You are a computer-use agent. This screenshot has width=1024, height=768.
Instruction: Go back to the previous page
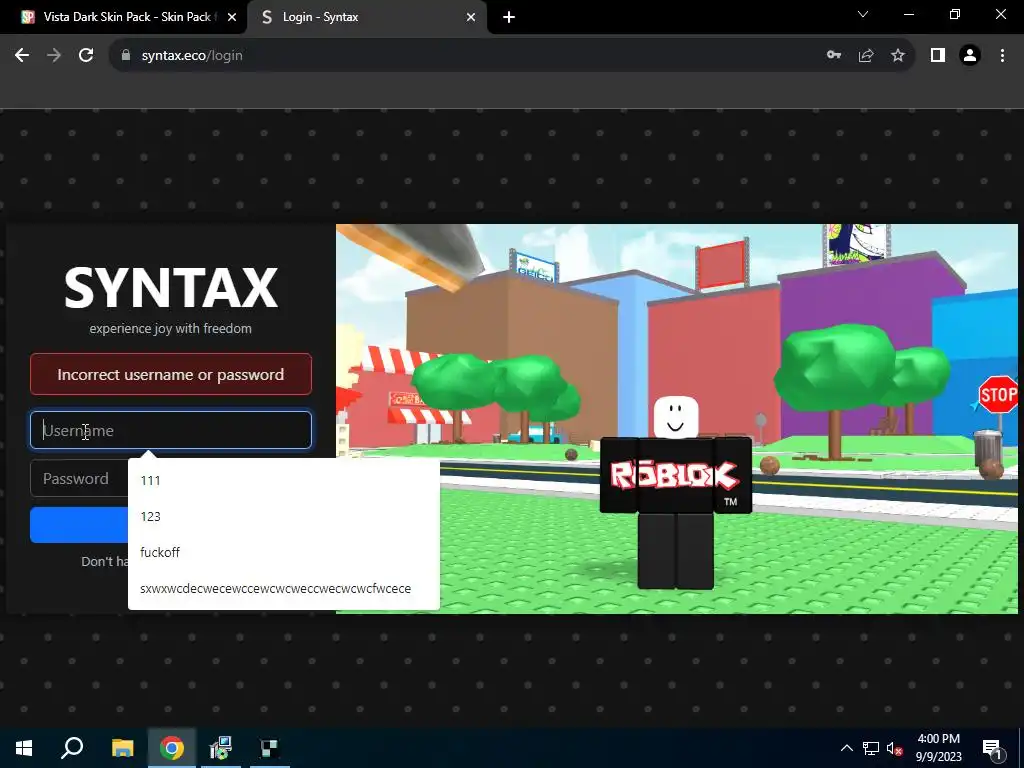point(22,56)
